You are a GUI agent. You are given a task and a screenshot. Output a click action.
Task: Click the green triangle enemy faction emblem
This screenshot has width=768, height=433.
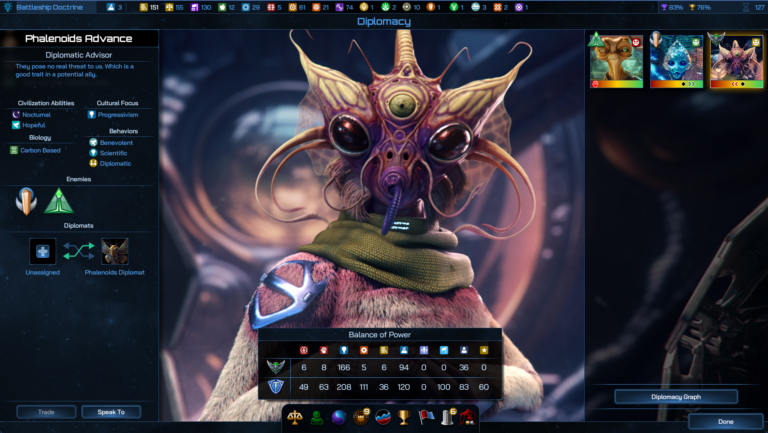[x=59, y=203]
